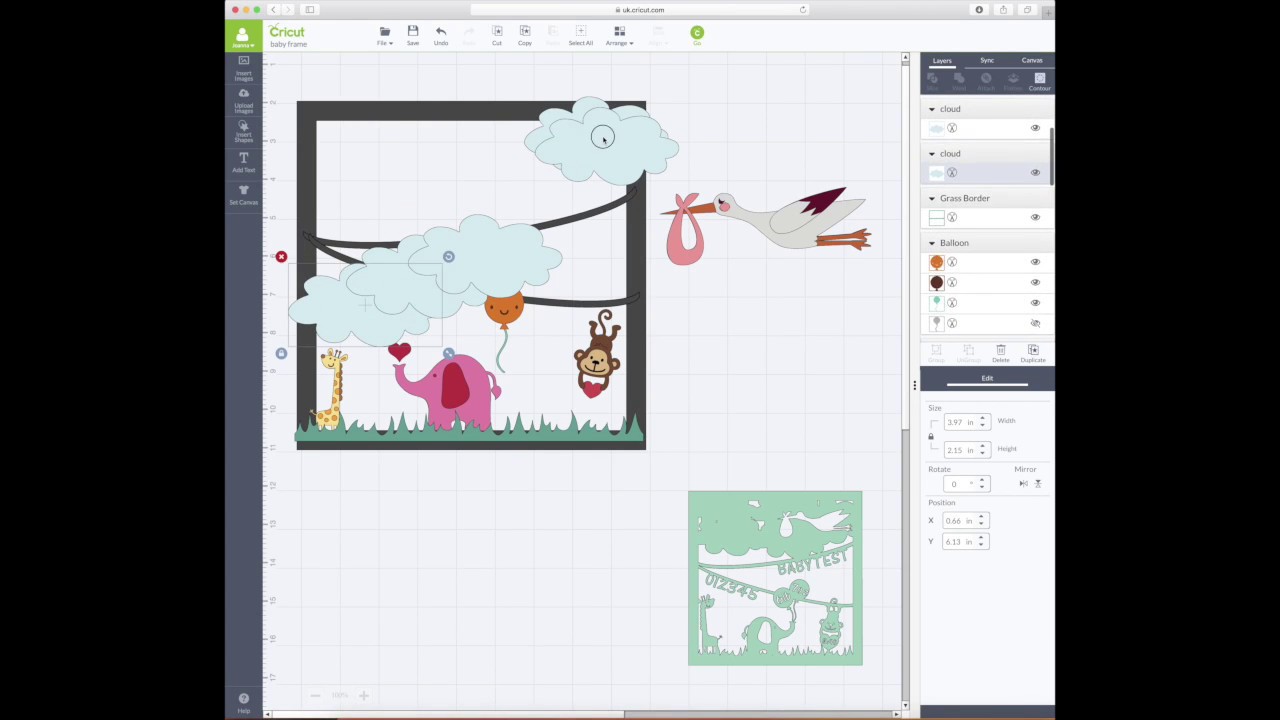Toggle cut line type of first cloud layer
The height and width of the screenshot is (720, 1280).
click(x=952, y=128)
